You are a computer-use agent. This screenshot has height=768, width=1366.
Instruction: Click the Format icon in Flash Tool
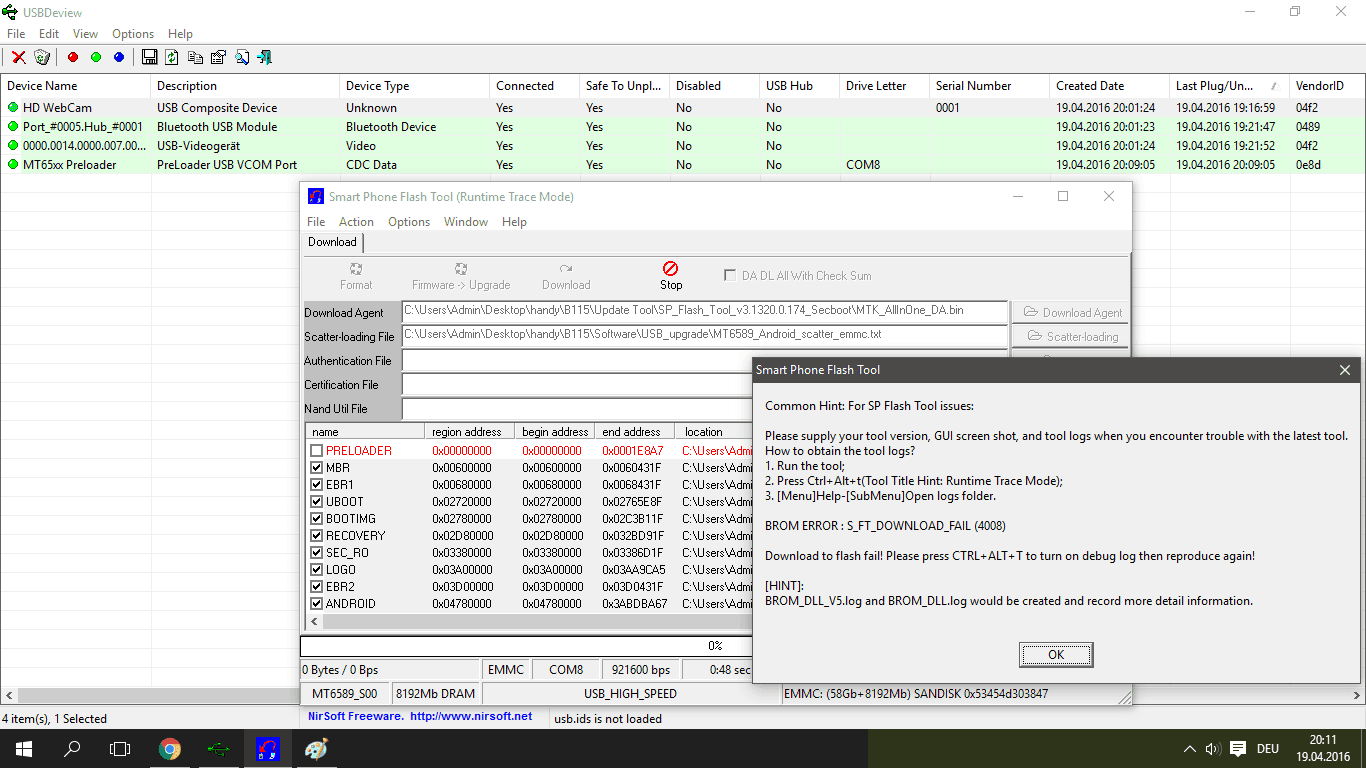coord(356,269)
